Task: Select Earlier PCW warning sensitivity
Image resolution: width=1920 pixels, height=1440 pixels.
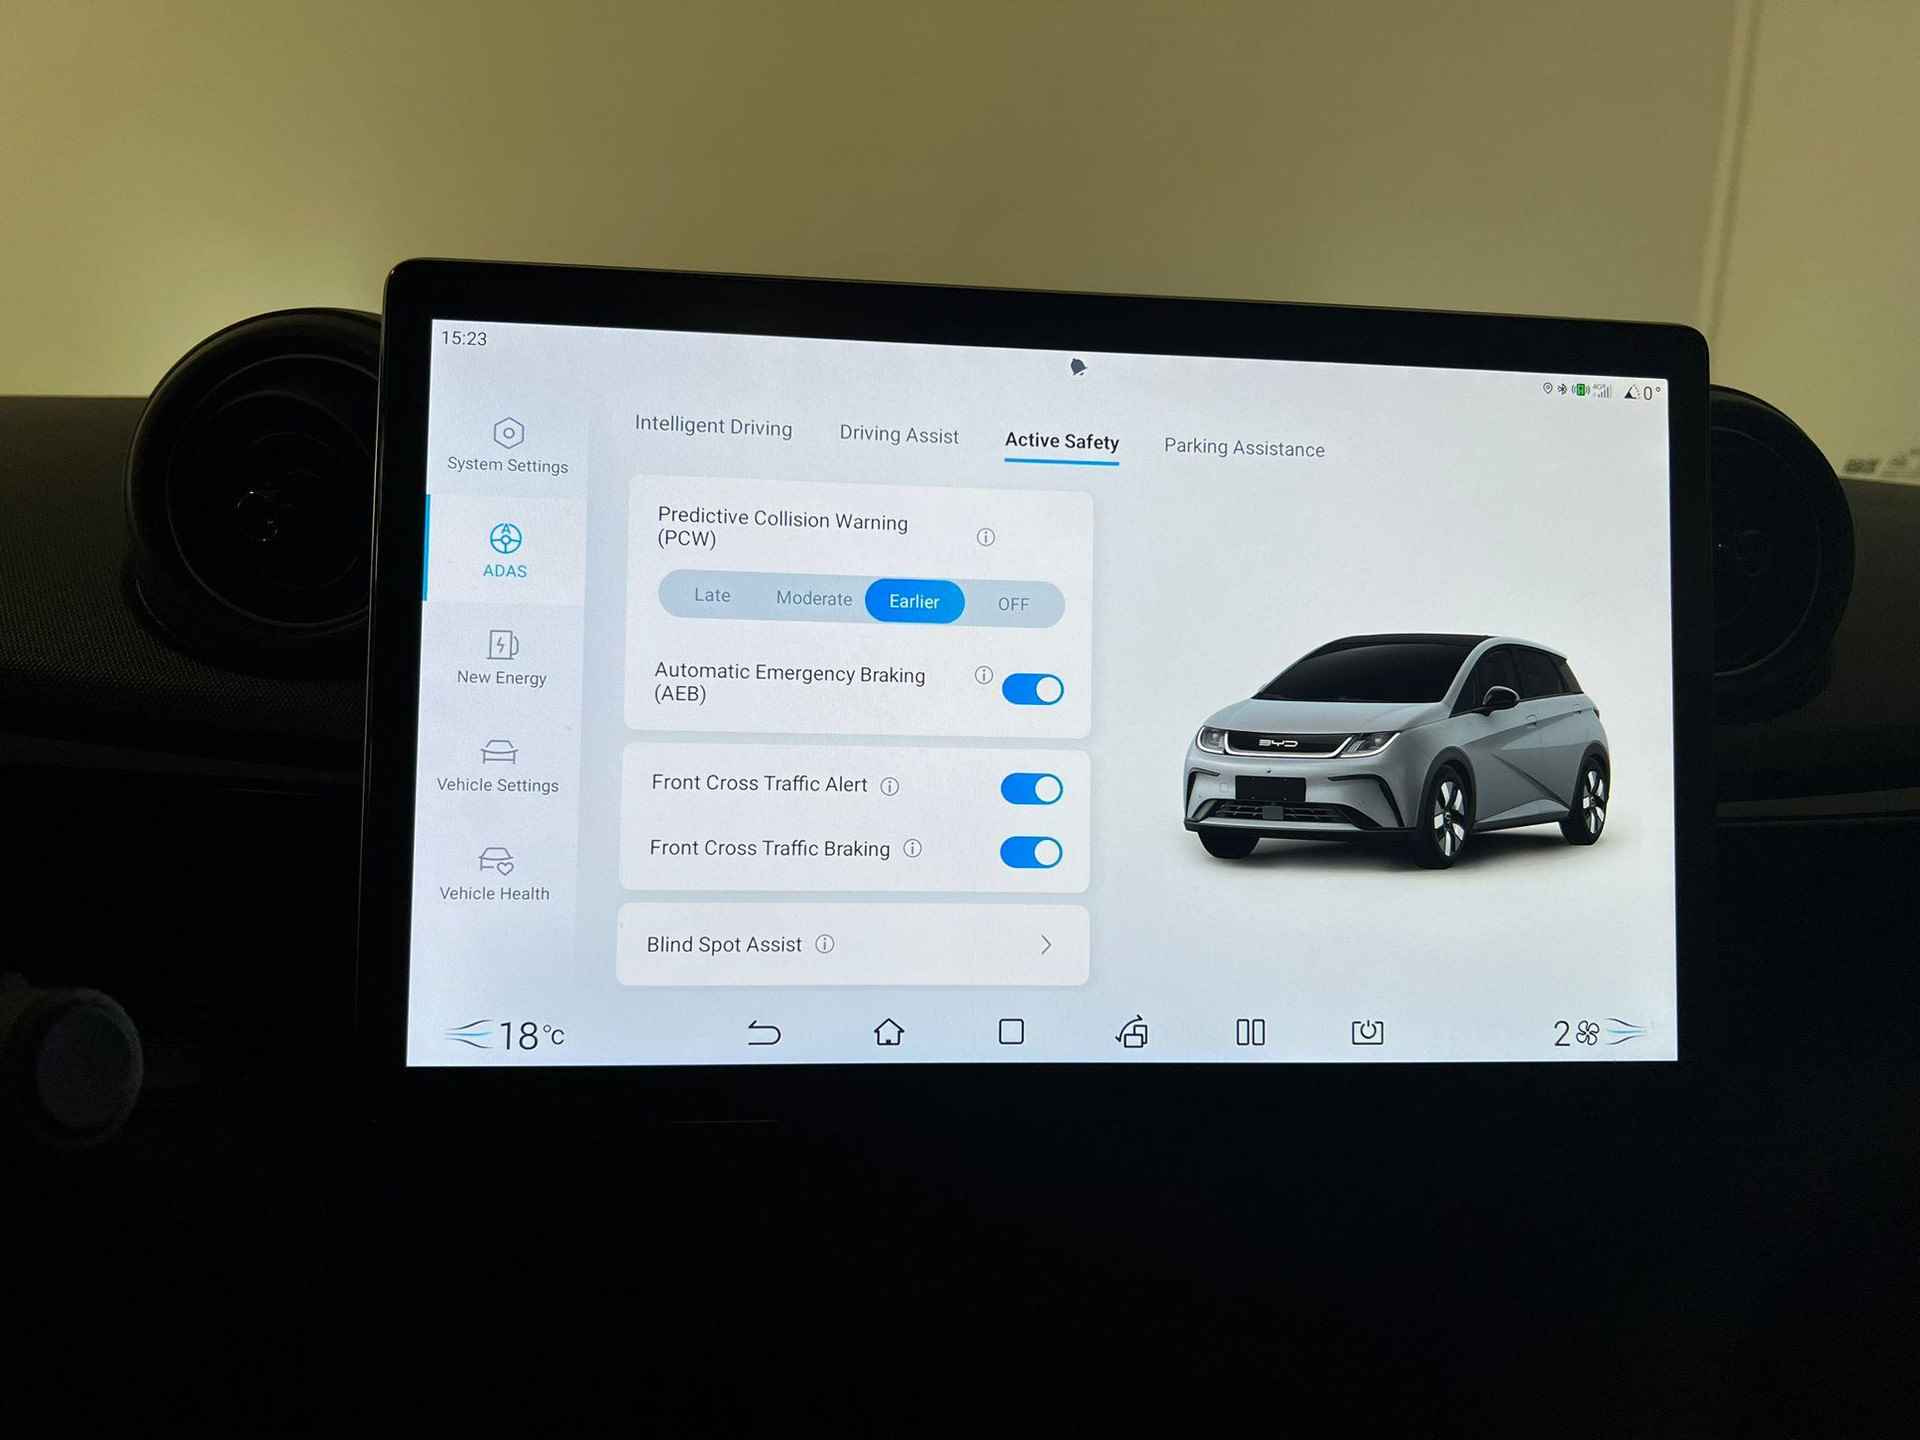Action: tap(913, 597)
